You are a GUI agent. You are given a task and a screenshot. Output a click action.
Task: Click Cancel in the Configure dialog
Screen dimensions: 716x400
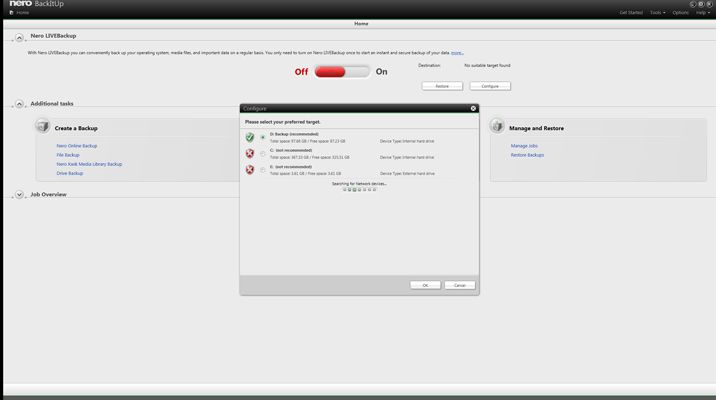(x=460, y=285)
